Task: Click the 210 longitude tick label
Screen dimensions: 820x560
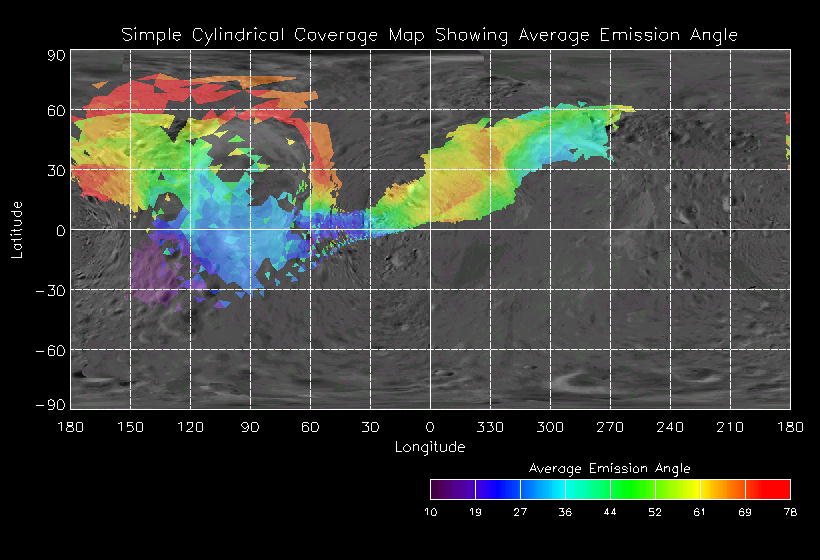Action: point(730,427)
